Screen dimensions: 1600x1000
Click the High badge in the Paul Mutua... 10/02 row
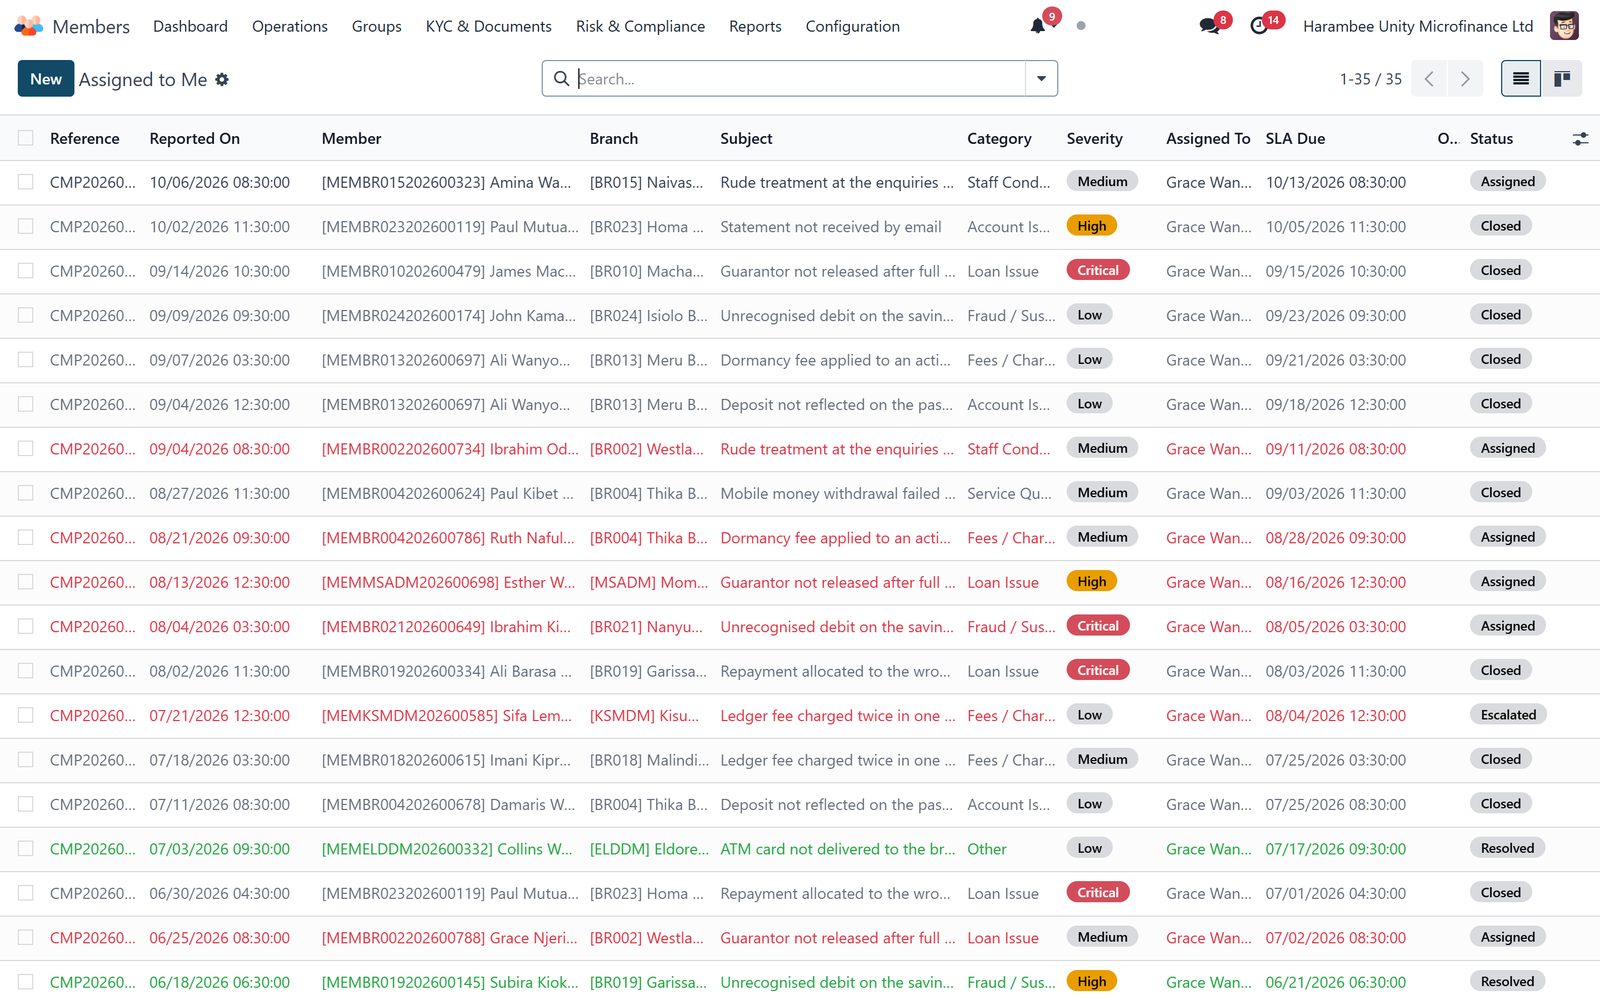pyautogui.click(x=1092, y=226)
